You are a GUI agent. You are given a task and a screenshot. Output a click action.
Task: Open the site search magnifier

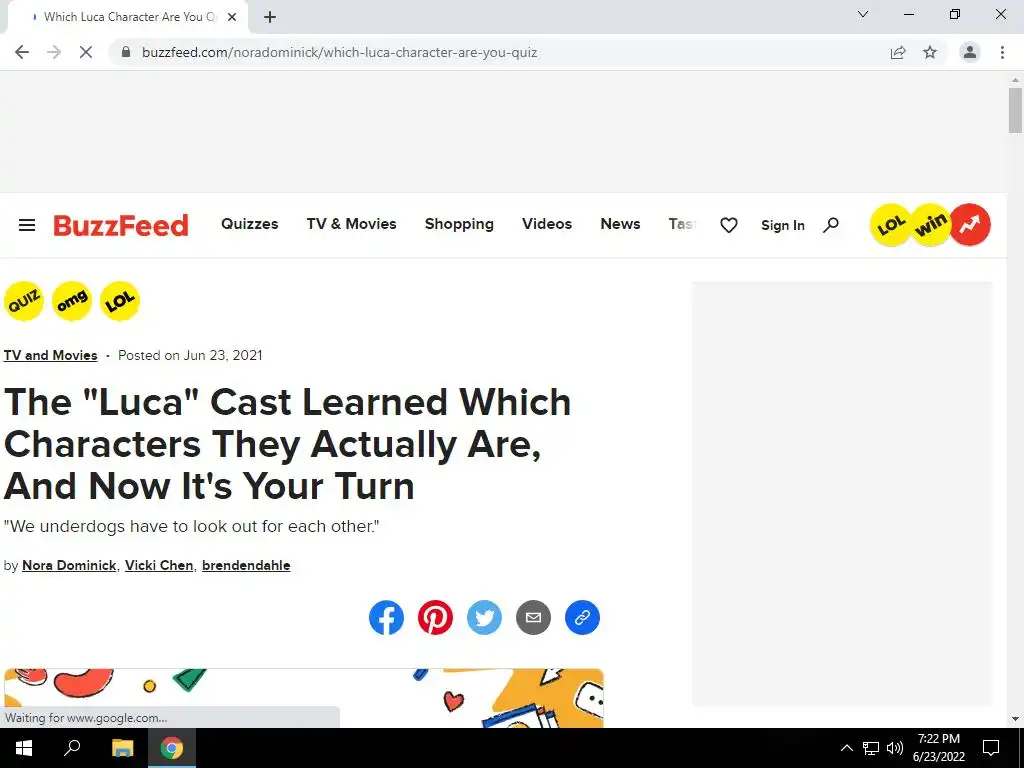click(831, 225)
